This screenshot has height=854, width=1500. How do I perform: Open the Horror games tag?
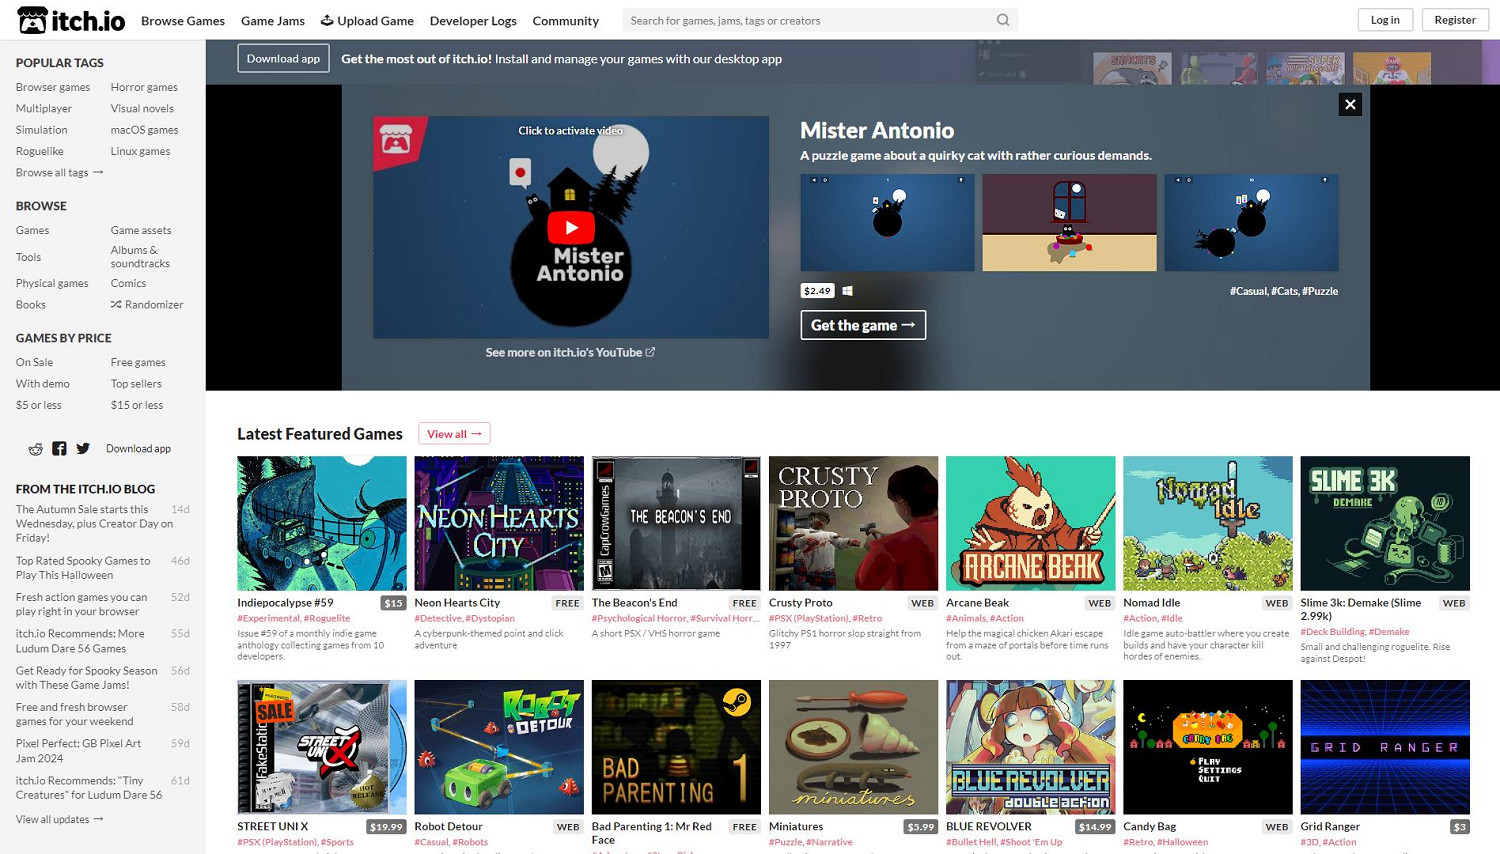[x=144, y=88]
